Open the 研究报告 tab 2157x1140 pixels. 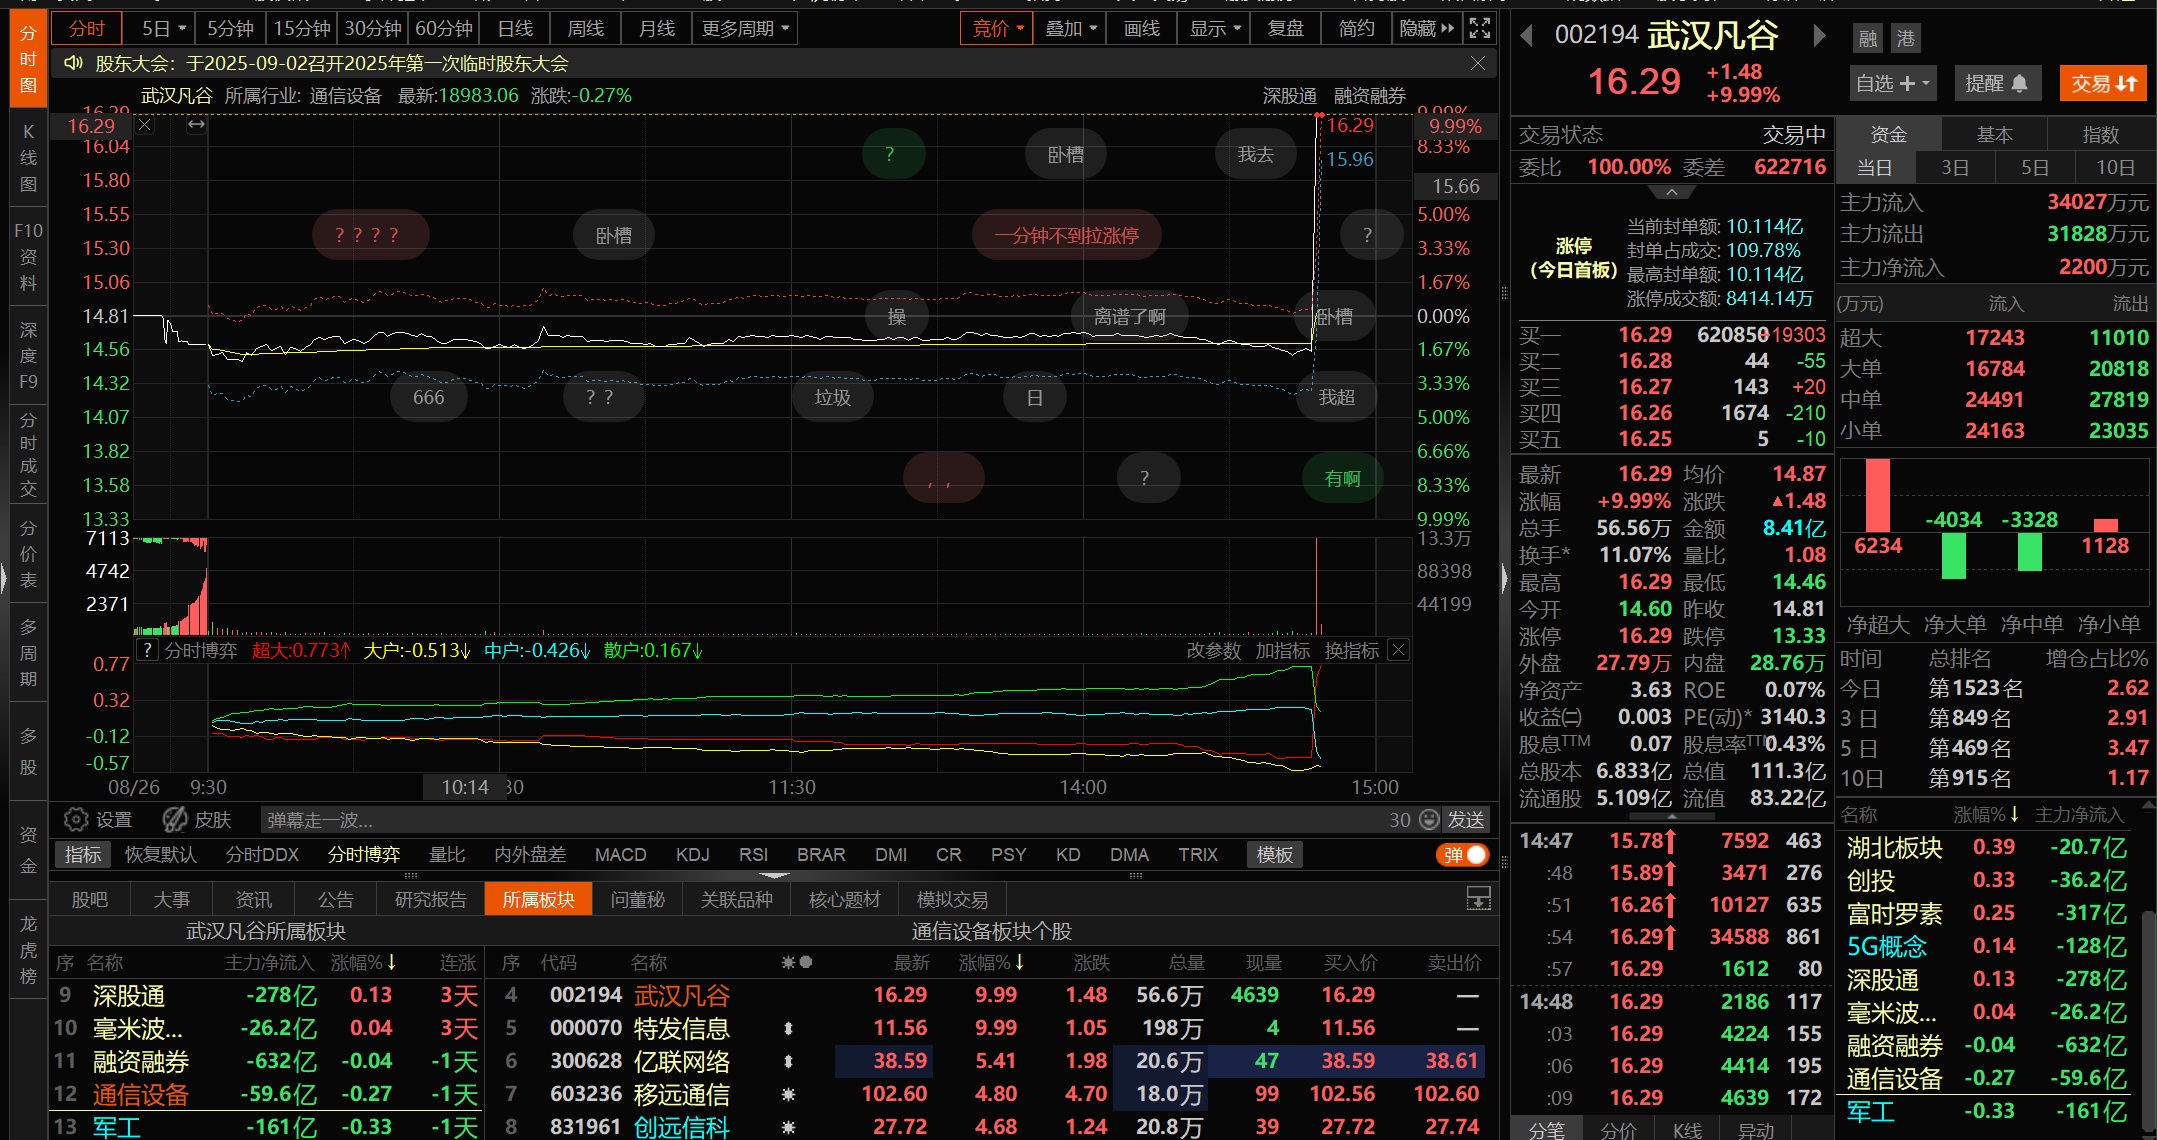click(430, 899)
